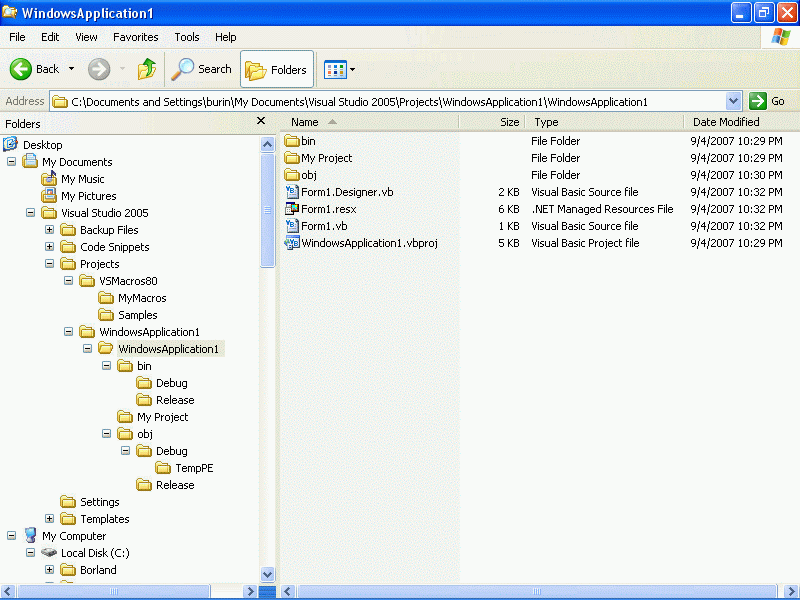The height and width of the screenshot is (600, 800).
Task: Collapse the Visual Studio 2005 node
Action: 31,213
